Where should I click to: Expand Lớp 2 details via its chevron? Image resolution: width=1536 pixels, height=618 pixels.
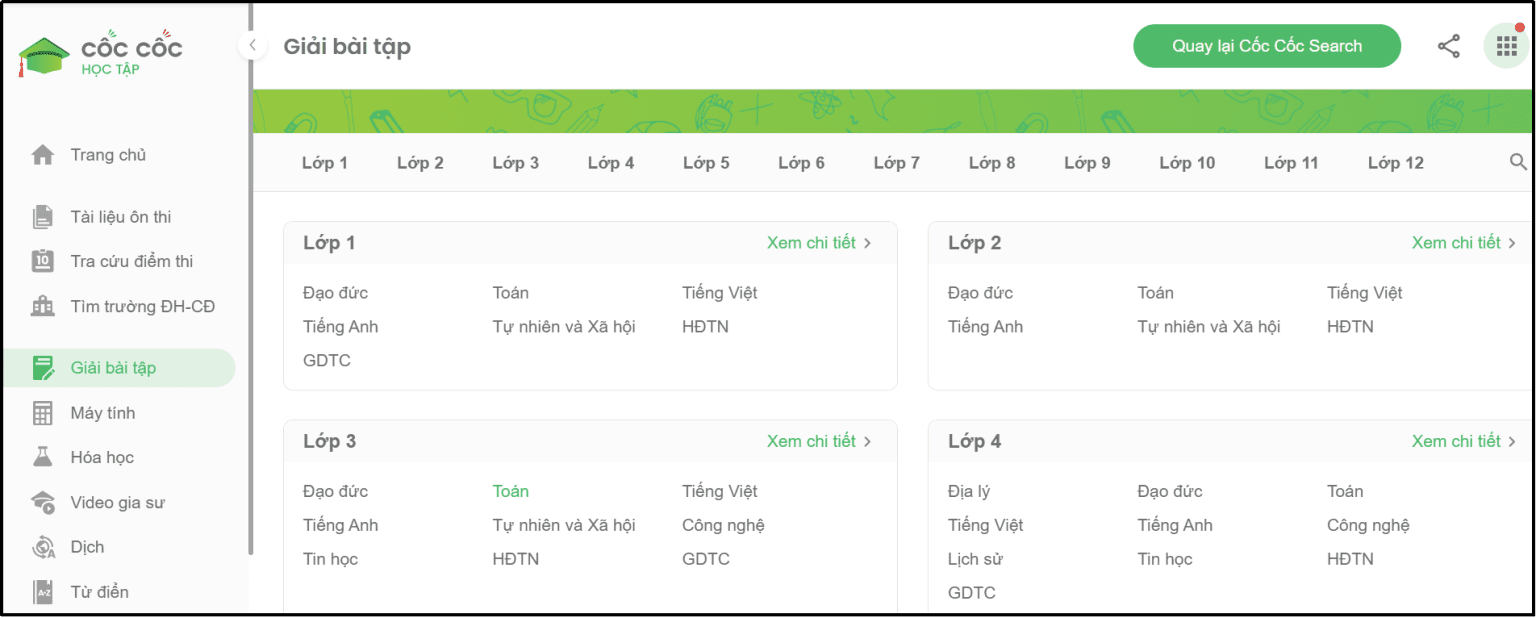point(1512,242)
